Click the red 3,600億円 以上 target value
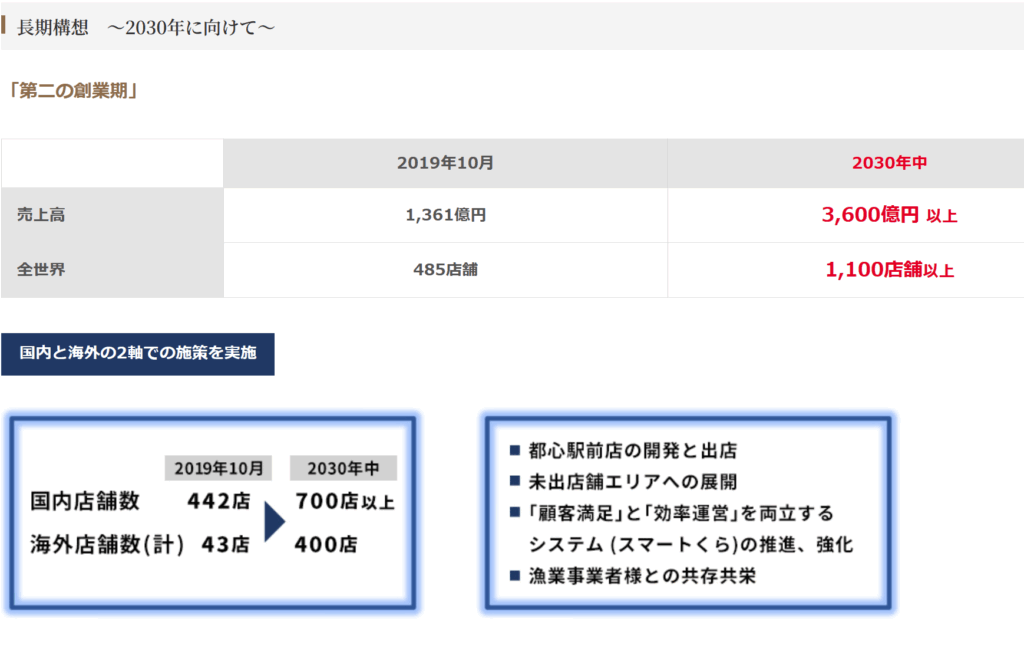This screenshot has height=668, width=1024. point(889,215)
